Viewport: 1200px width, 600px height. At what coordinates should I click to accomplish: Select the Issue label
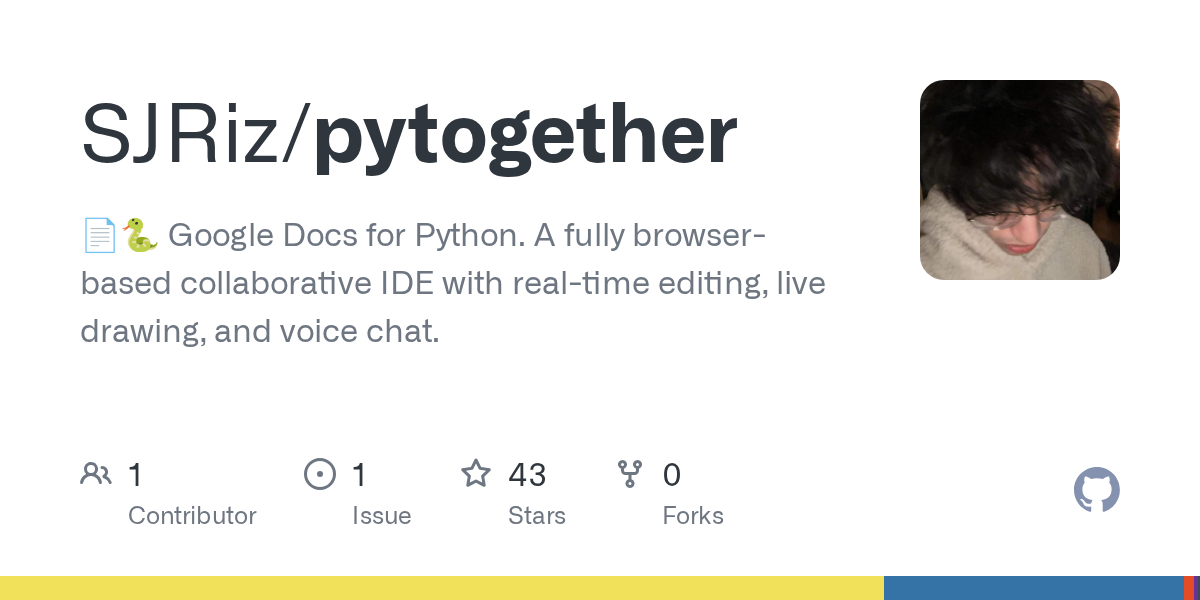(381, 516)
